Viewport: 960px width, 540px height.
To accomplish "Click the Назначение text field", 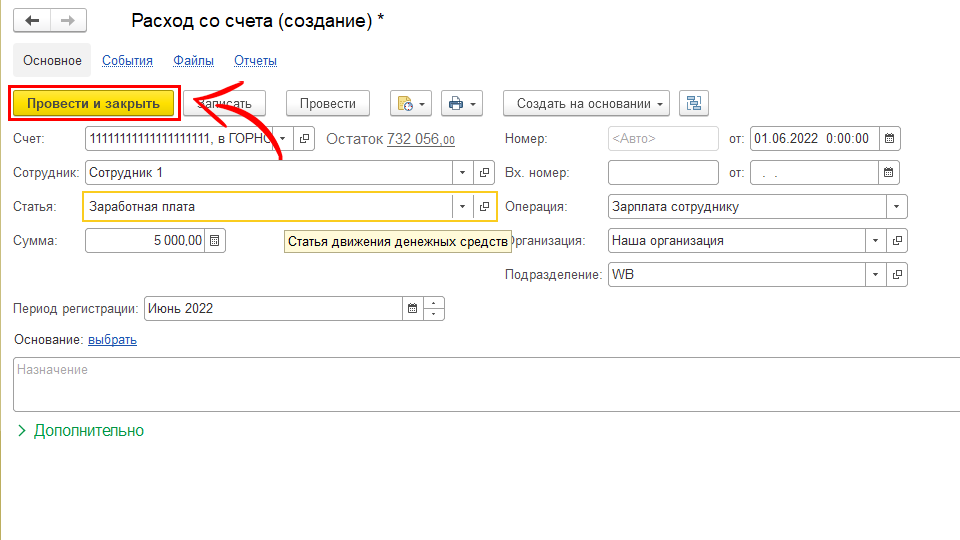I will click(x=480, y=385).
